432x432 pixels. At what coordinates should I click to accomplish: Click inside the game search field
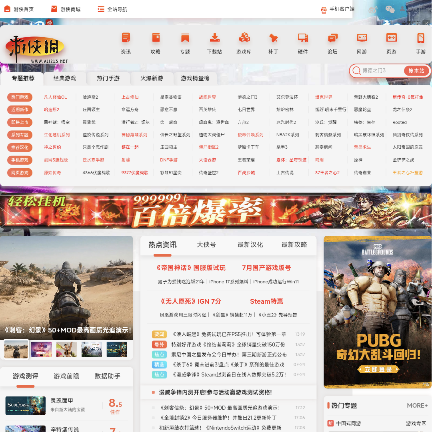(382, 71)
